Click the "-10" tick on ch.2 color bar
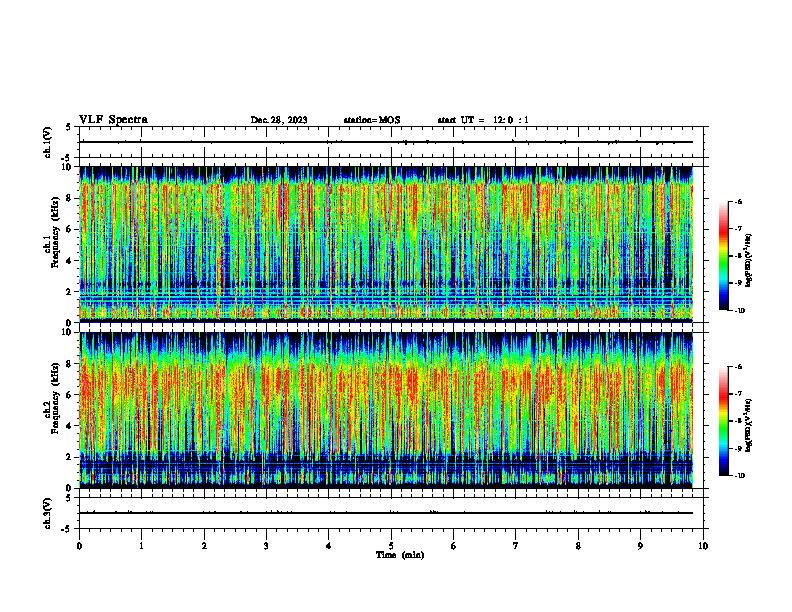This screenshot has width=792, height=612. [739, 476]
